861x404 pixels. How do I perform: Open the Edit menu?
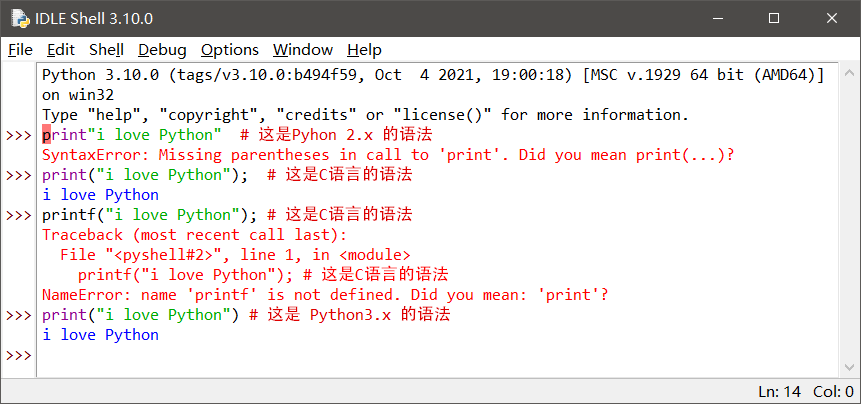coord(61,49)
